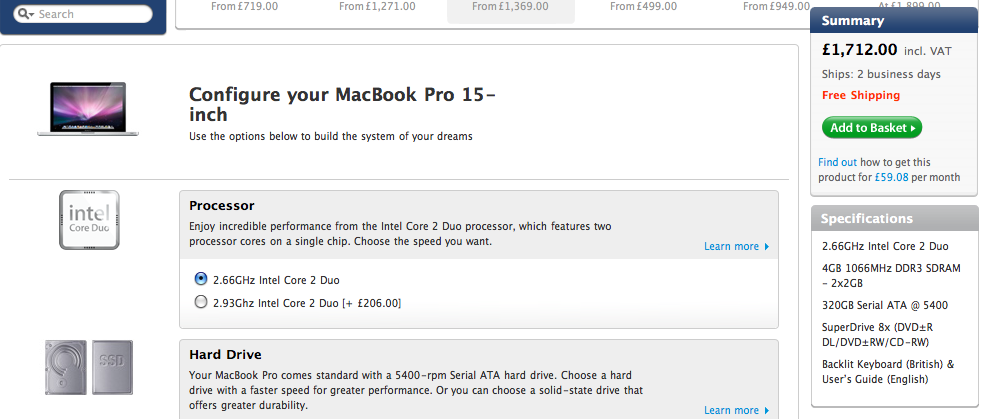Select the From £1,271.00 product tab
This screenshot has height=419, width=982.
point(377,7)
